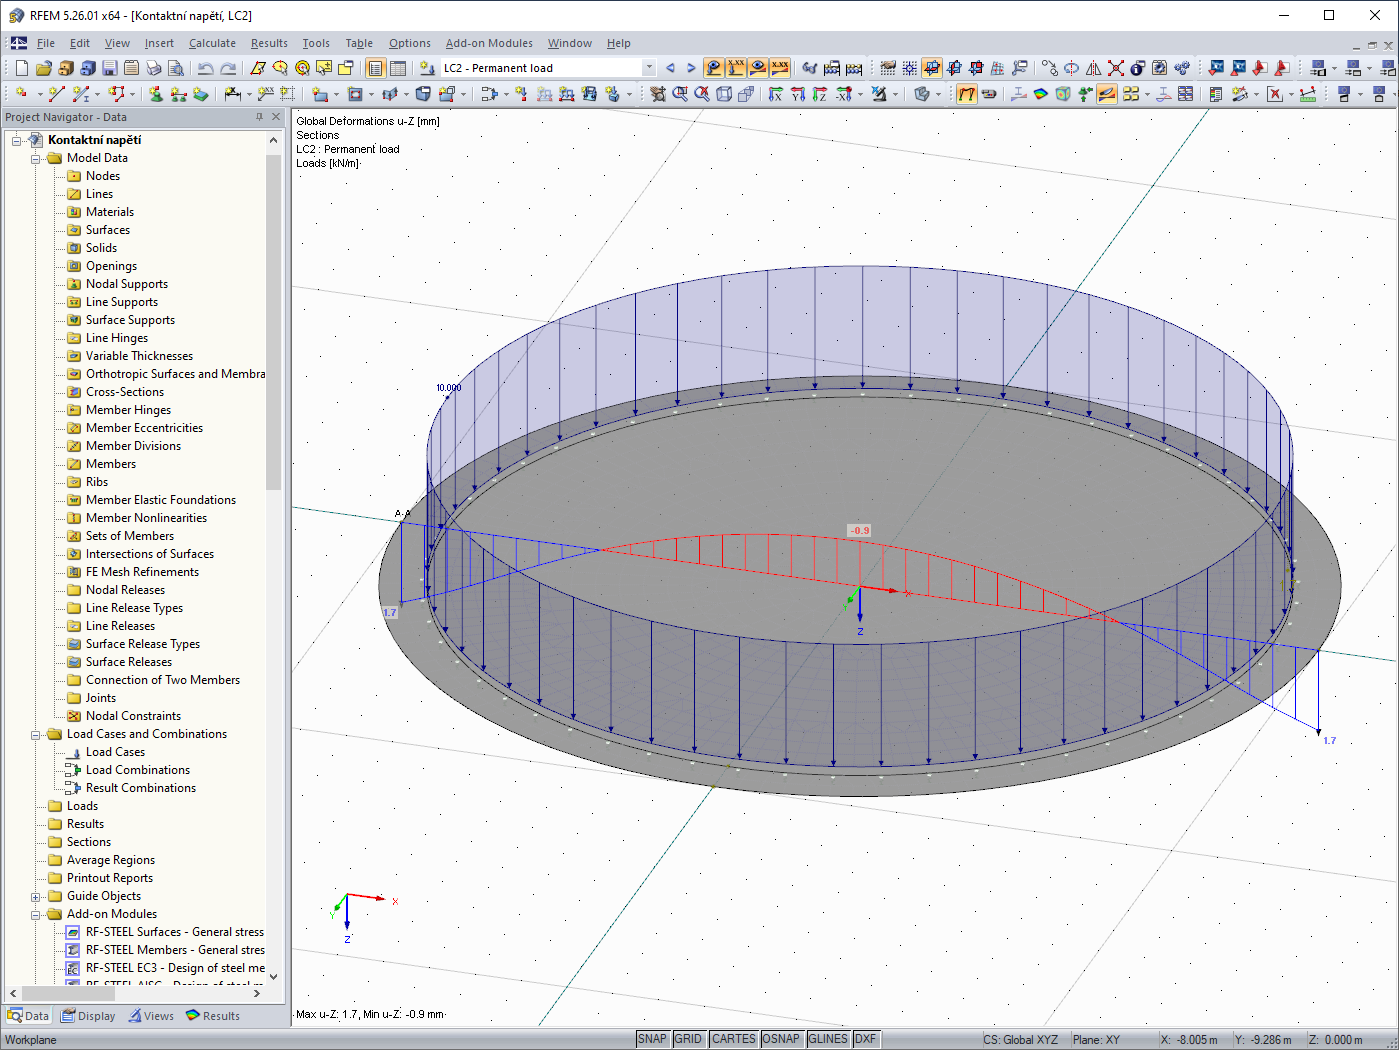Collapse the Add-on Modules branch

click(x=33, y=914)
